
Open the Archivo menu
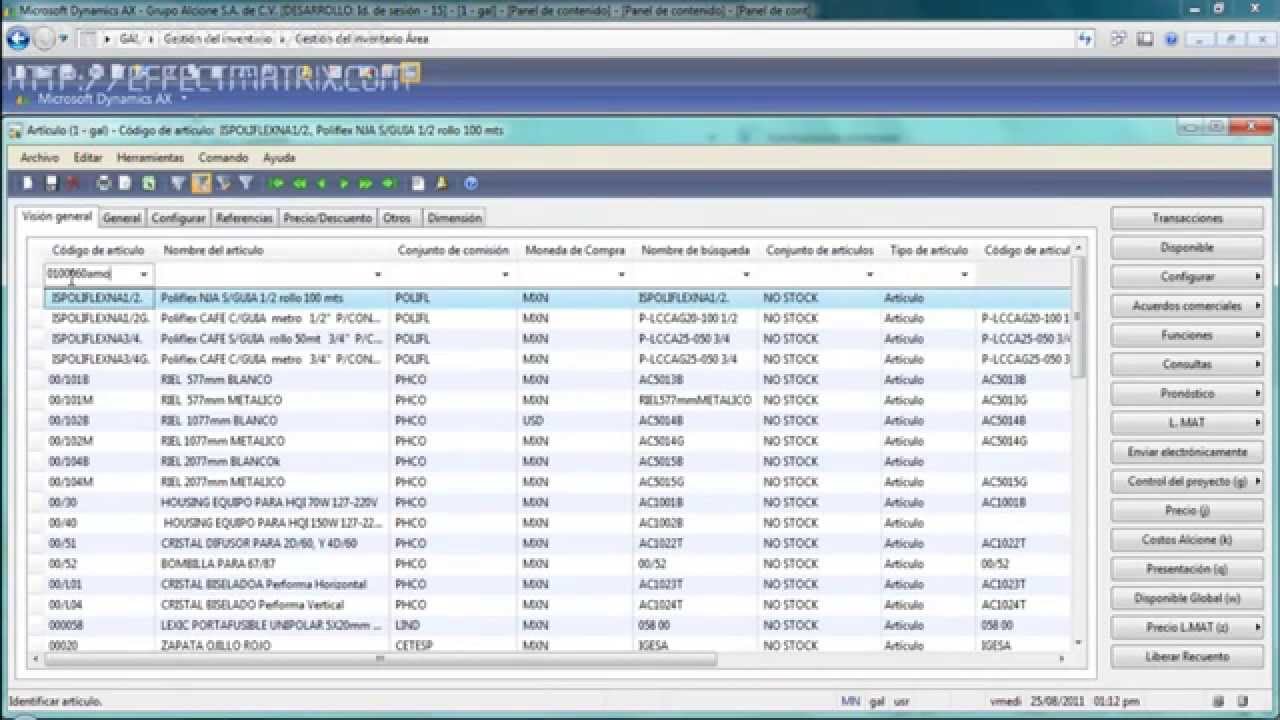click(x=39, y=158)
